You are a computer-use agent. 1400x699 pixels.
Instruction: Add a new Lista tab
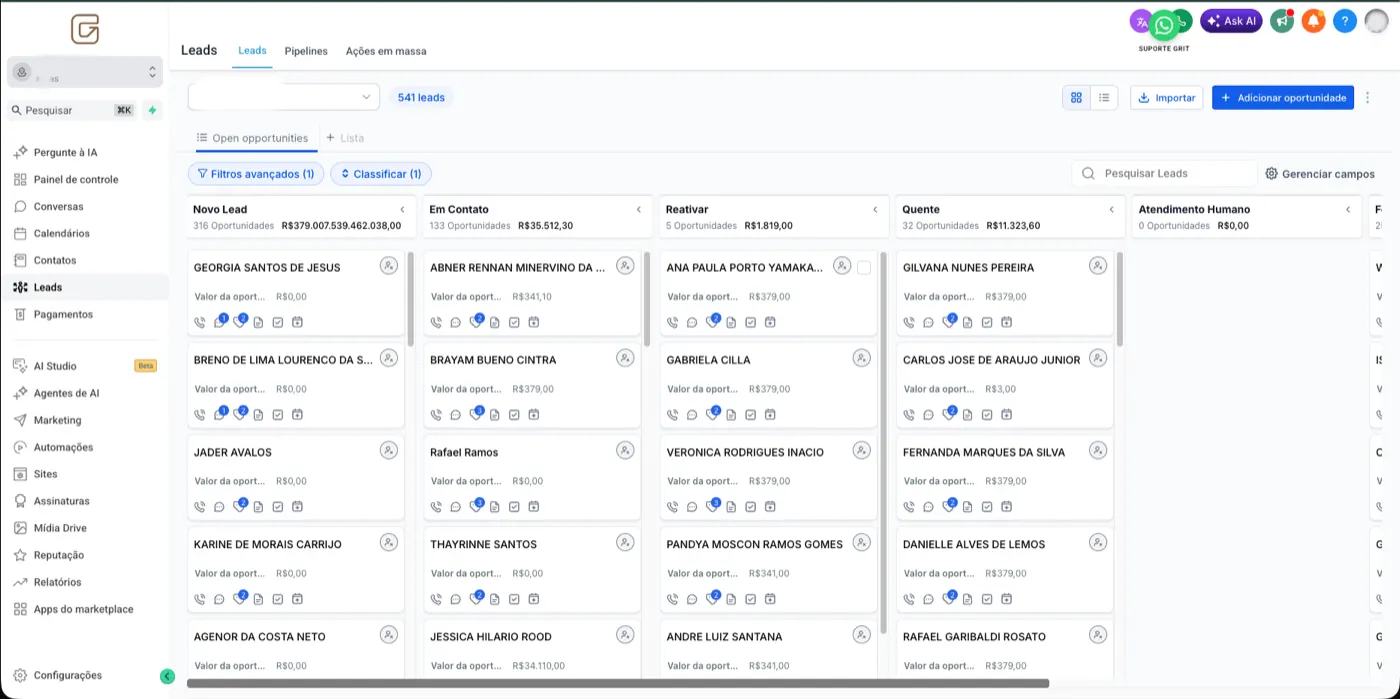click(345, 138)
